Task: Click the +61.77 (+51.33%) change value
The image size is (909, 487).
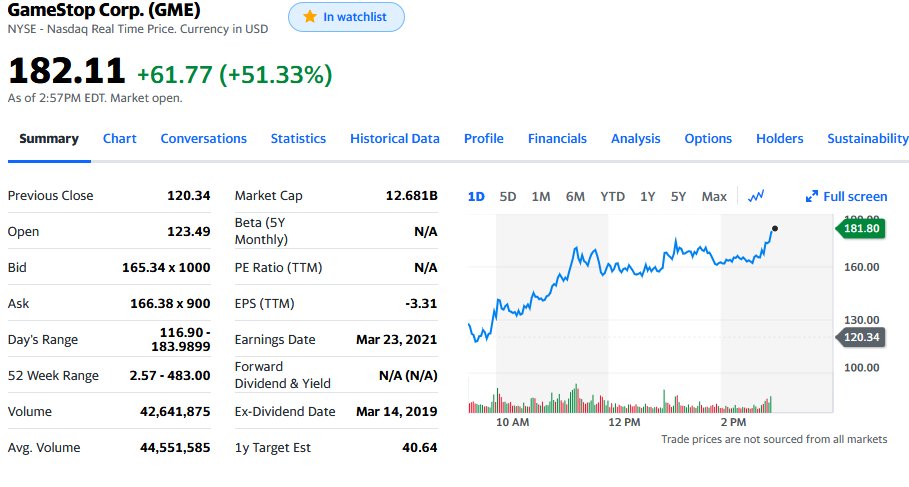Action: [234, 75]
